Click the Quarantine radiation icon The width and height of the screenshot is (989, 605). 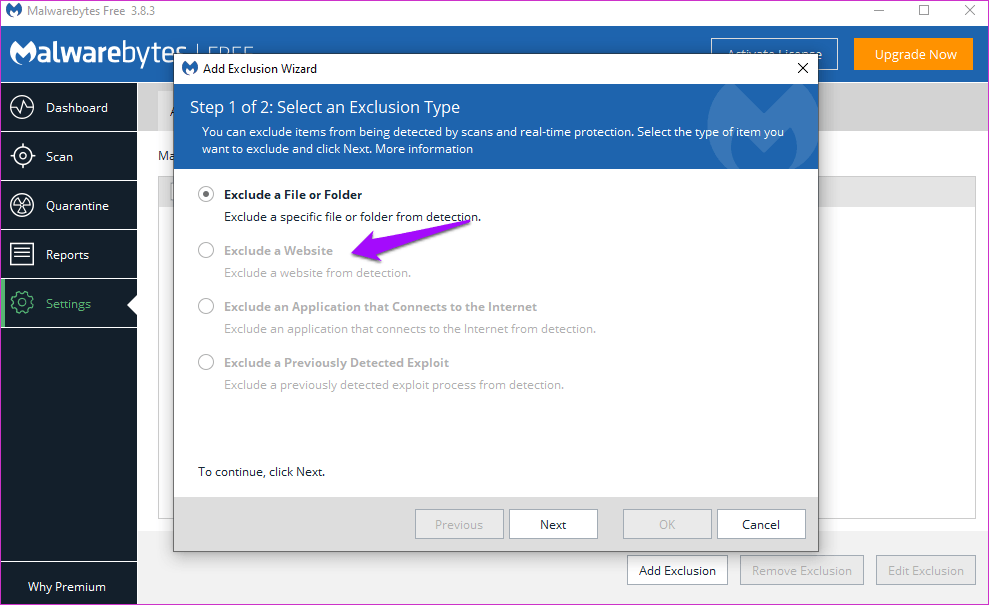click(x=22, y=205)
